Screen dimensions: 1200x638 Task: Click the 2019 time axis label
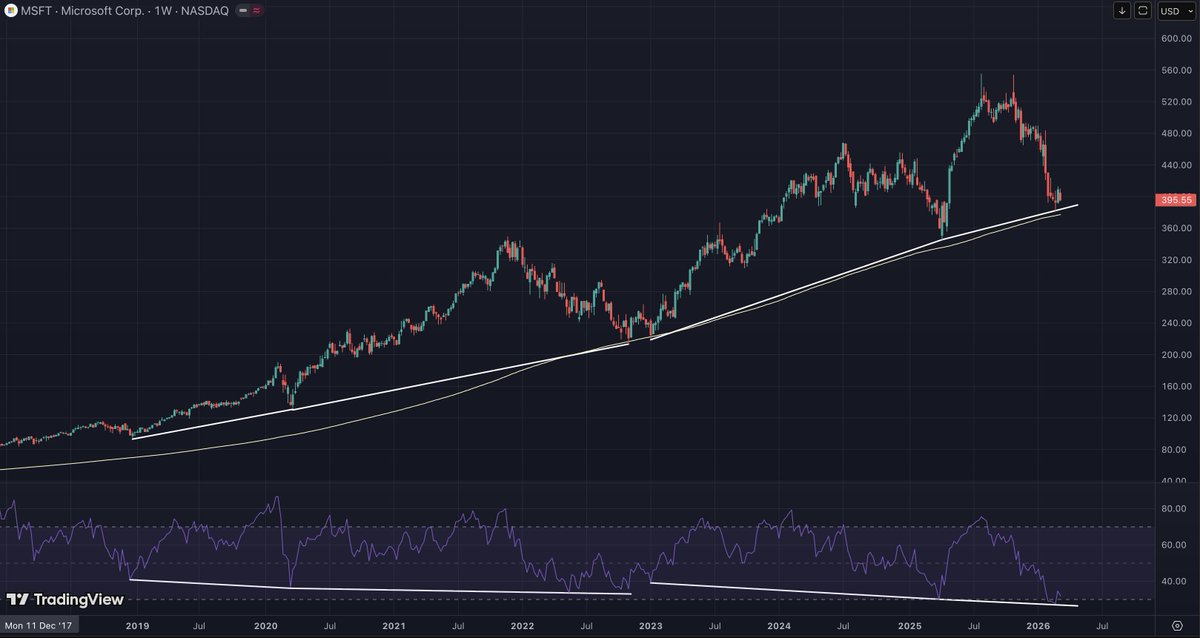tap(137, 625)
